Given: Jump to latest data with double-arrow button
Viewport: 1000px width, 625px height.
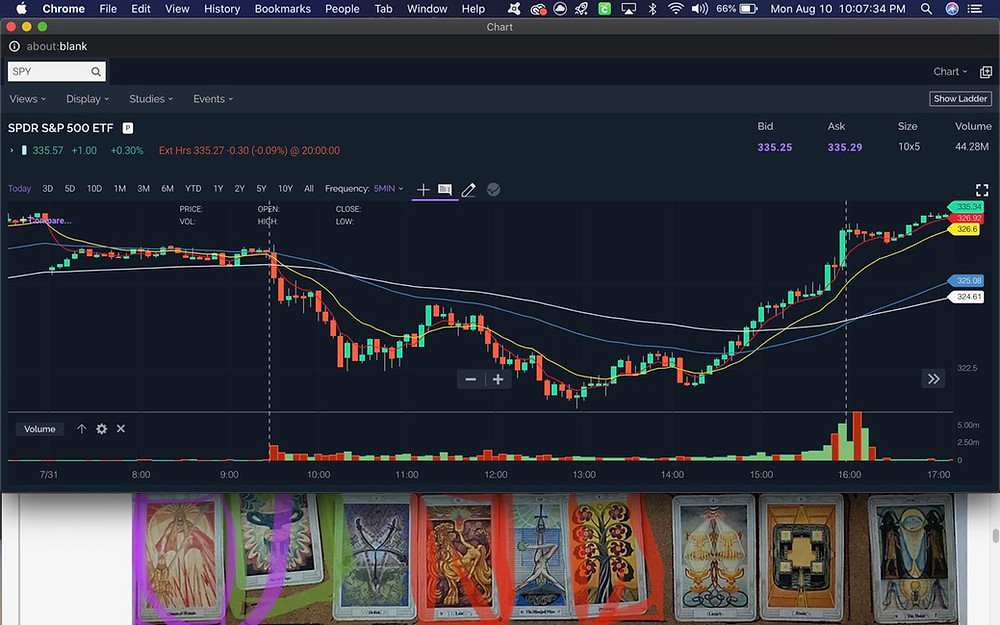Looking at the screenshot, I should [x=934, y=379].
